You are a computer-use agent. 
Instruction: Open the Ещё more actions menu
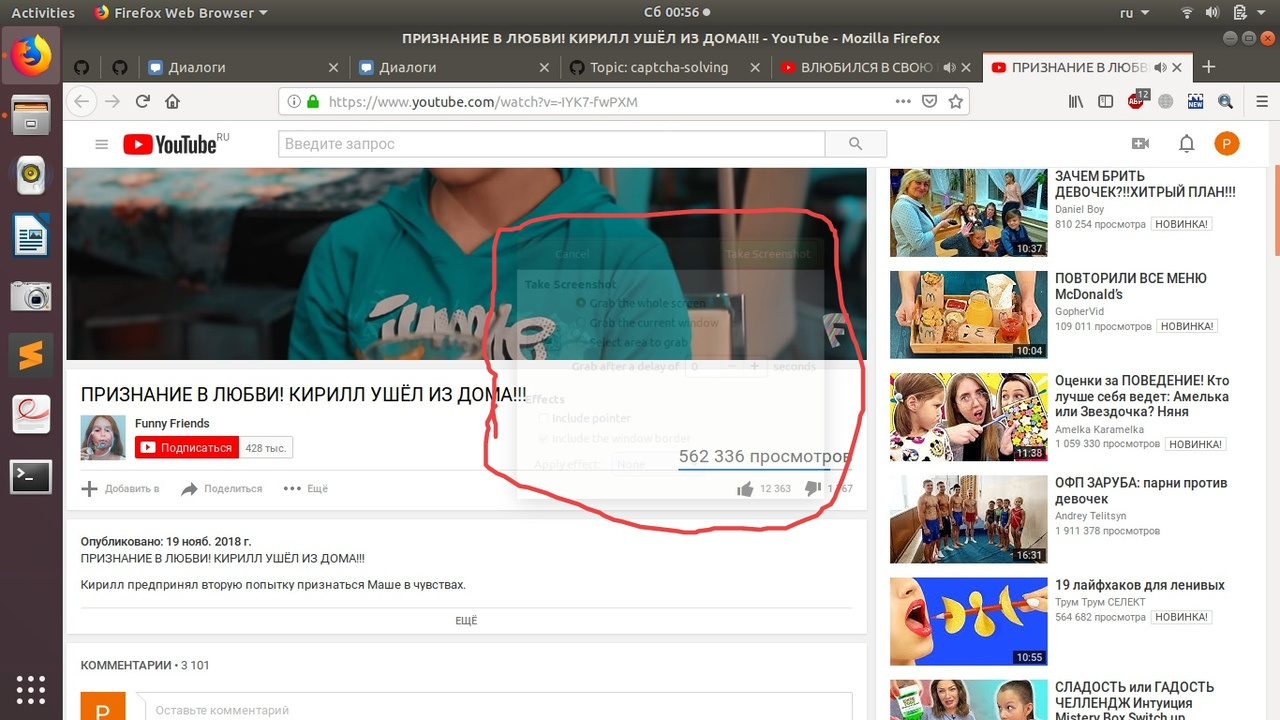click(305, 489)
